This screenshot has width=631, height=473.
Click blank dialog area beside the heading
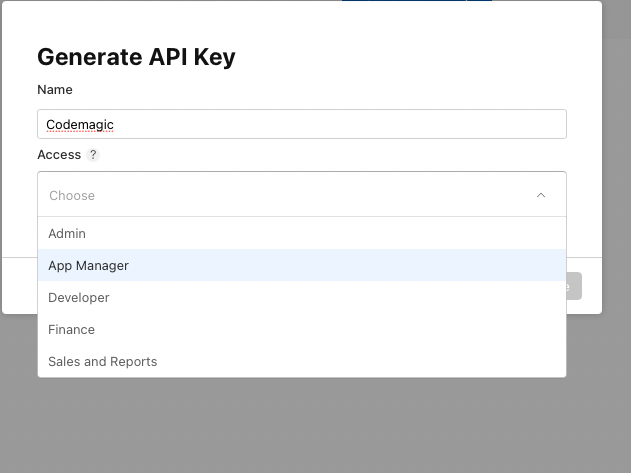tap(420, 57)
